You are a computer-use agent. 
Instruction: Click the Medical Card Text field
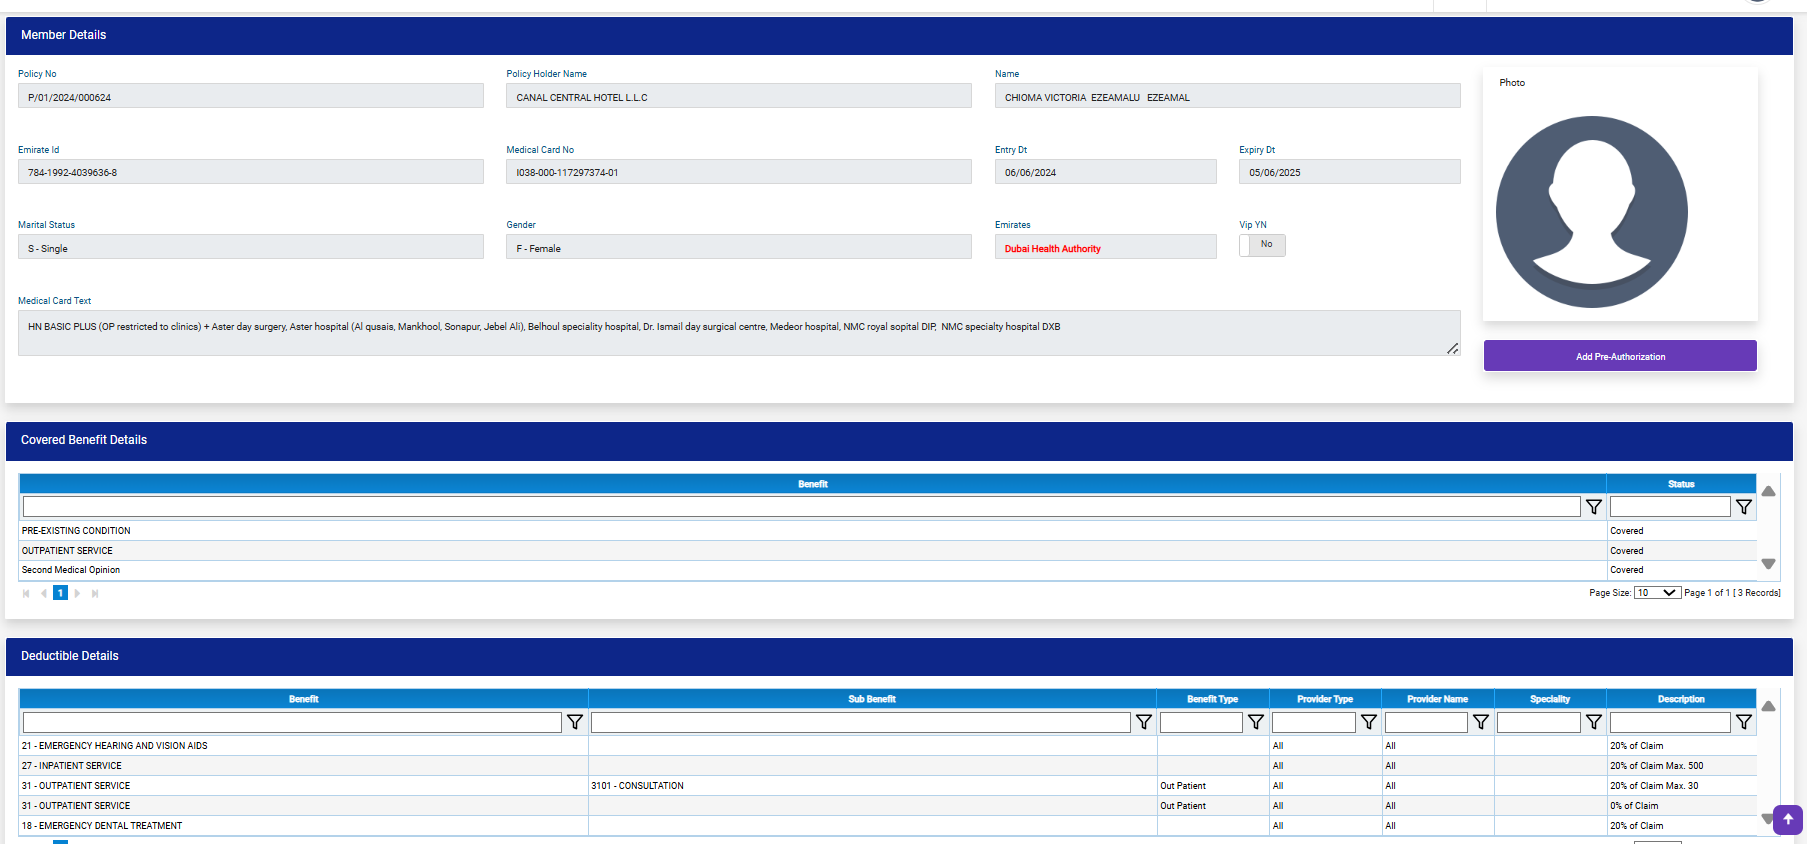click(738, 333)
